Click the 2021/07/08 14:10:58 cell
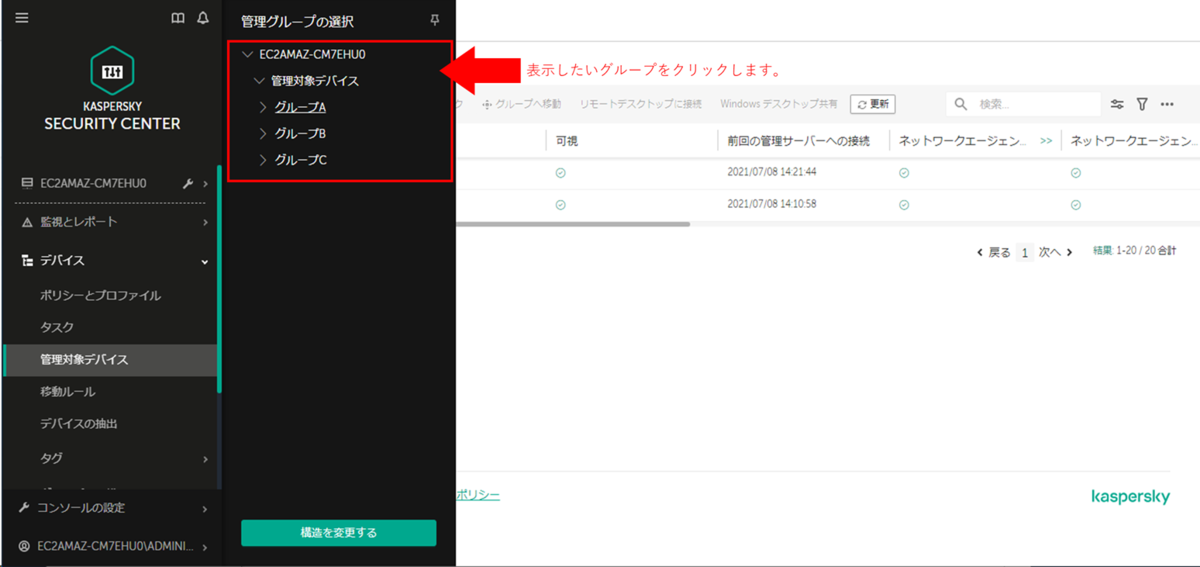1200x567 pixels. (772, 204)
